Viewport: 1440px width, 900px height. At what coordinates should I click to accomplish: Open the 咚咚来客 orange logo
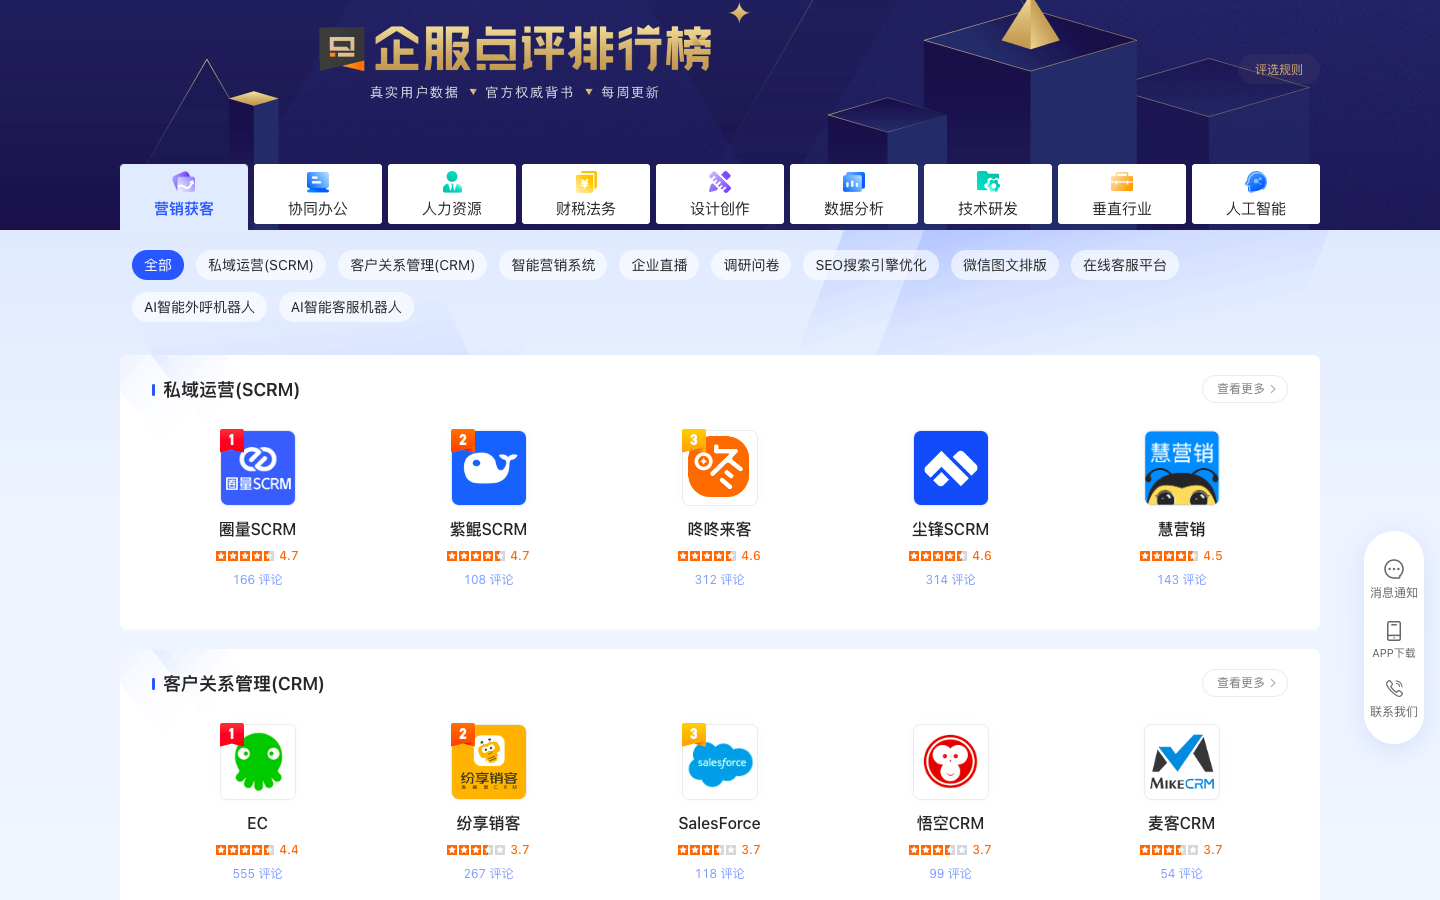[720, 468]
